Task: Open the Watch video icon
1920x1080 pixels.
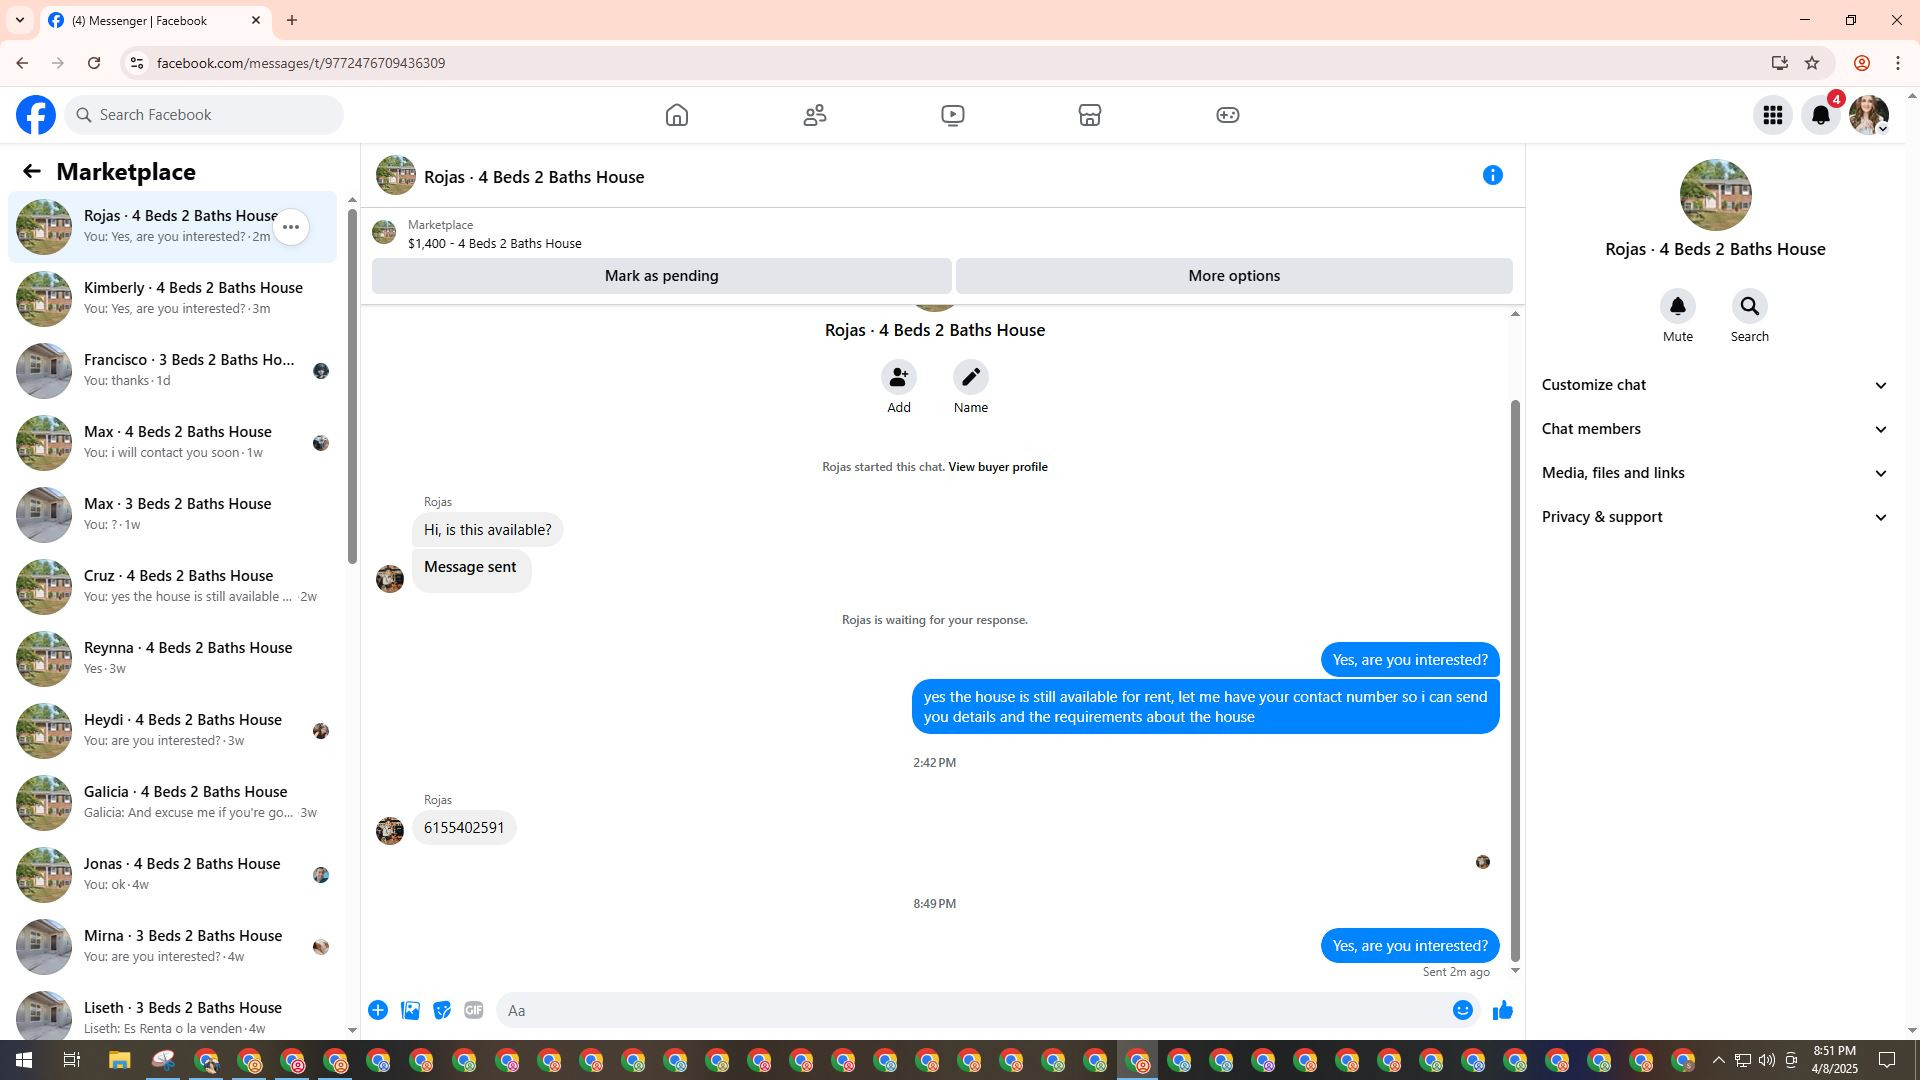Action: 952,115
